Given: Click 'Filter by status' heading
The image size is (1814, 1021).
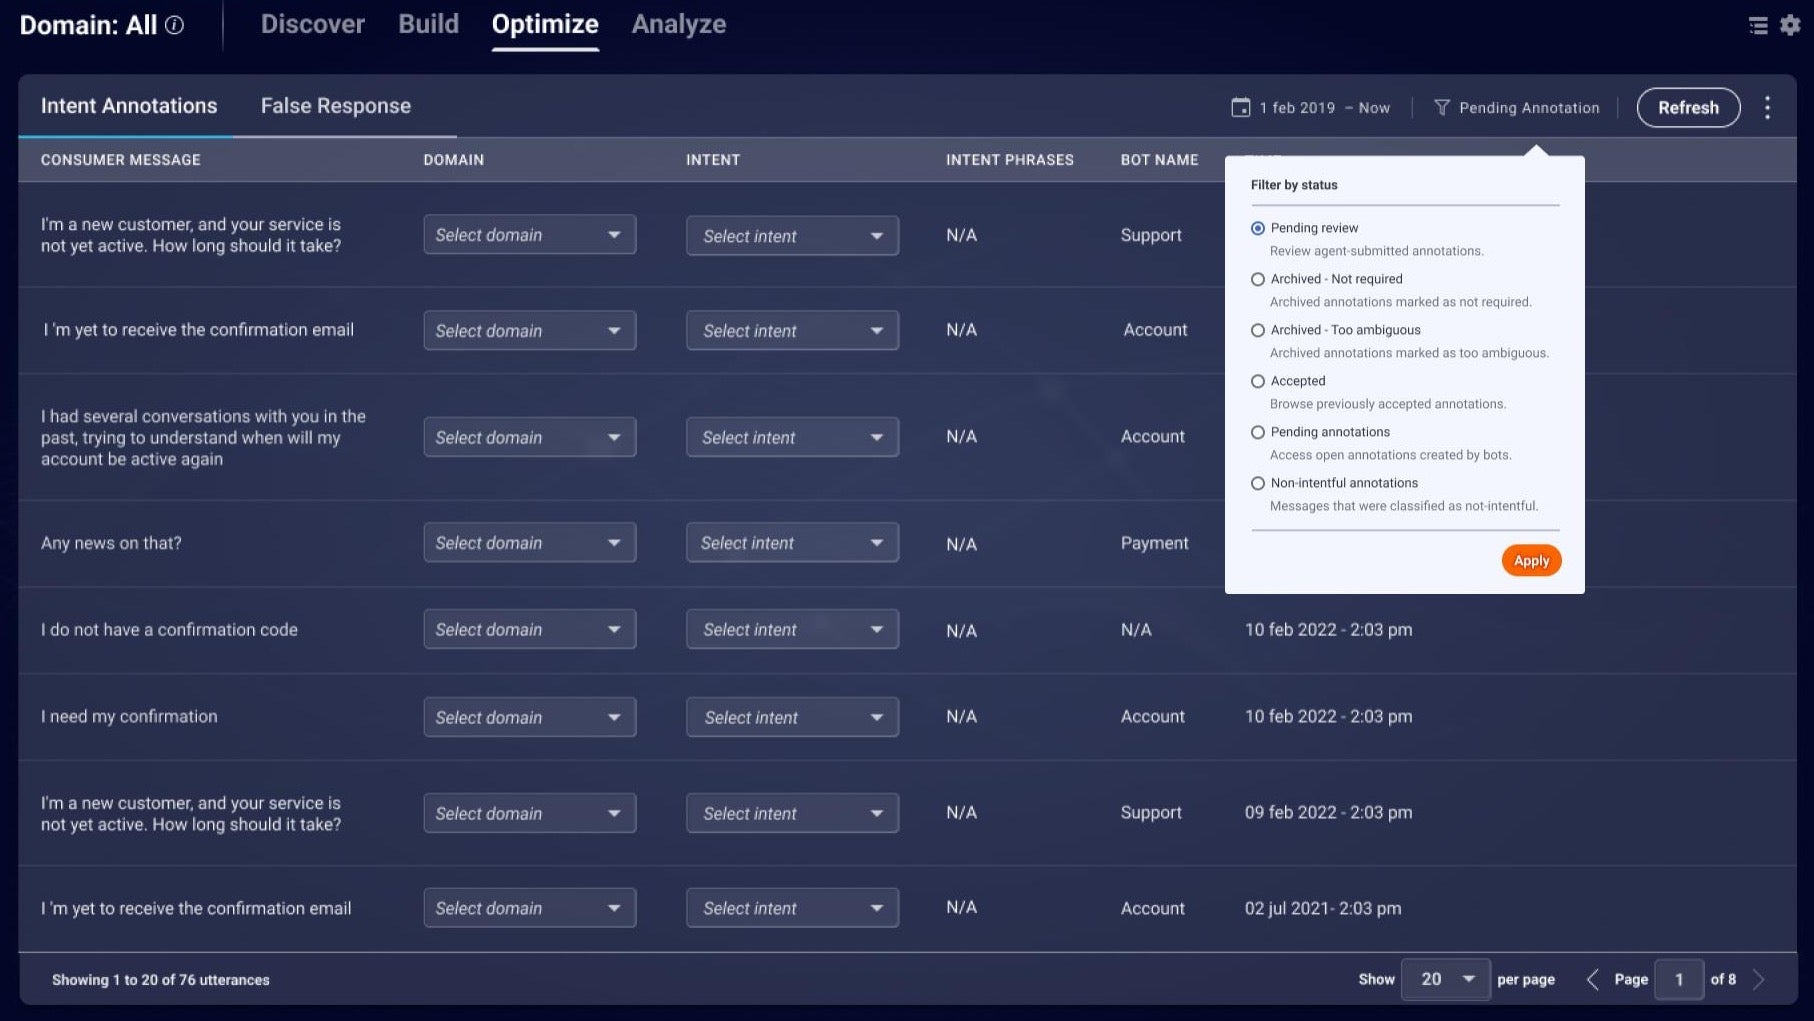Looking at the screenshot, I should pyautogui.click(x=1294, y=185).
